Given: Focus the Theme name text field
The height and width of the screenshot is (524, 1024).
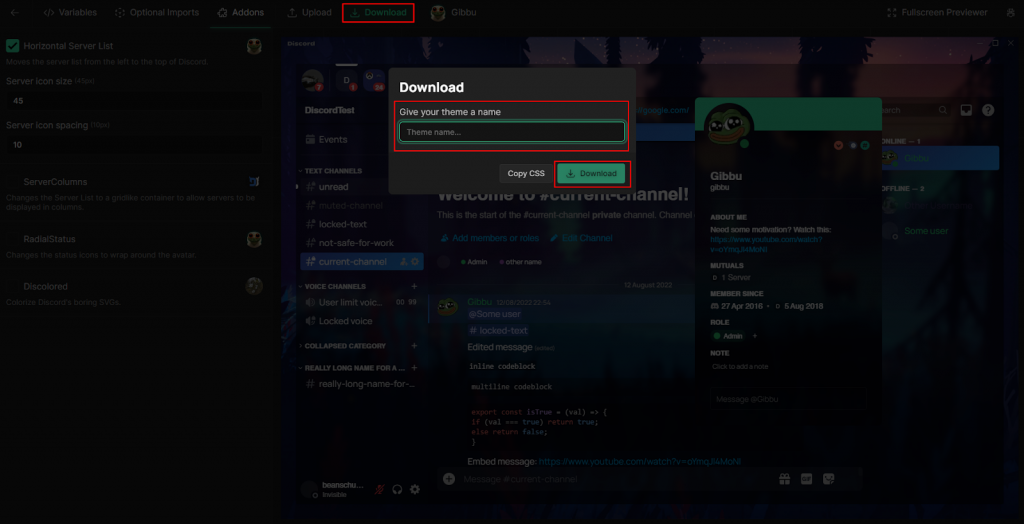Looking at the screenshot, I should pyautogui.click(x=512, y=132).
